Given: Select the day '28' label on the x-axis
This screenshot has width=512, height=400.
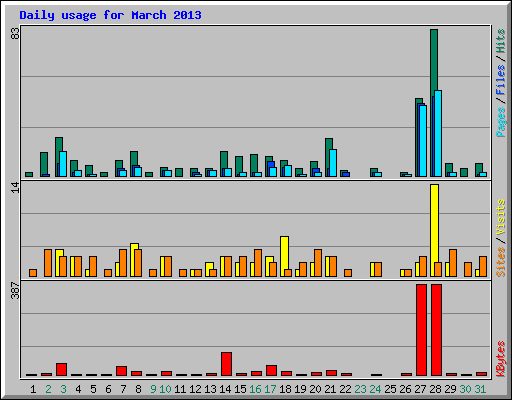Looking at the screenshot, I should pos(435,389).
